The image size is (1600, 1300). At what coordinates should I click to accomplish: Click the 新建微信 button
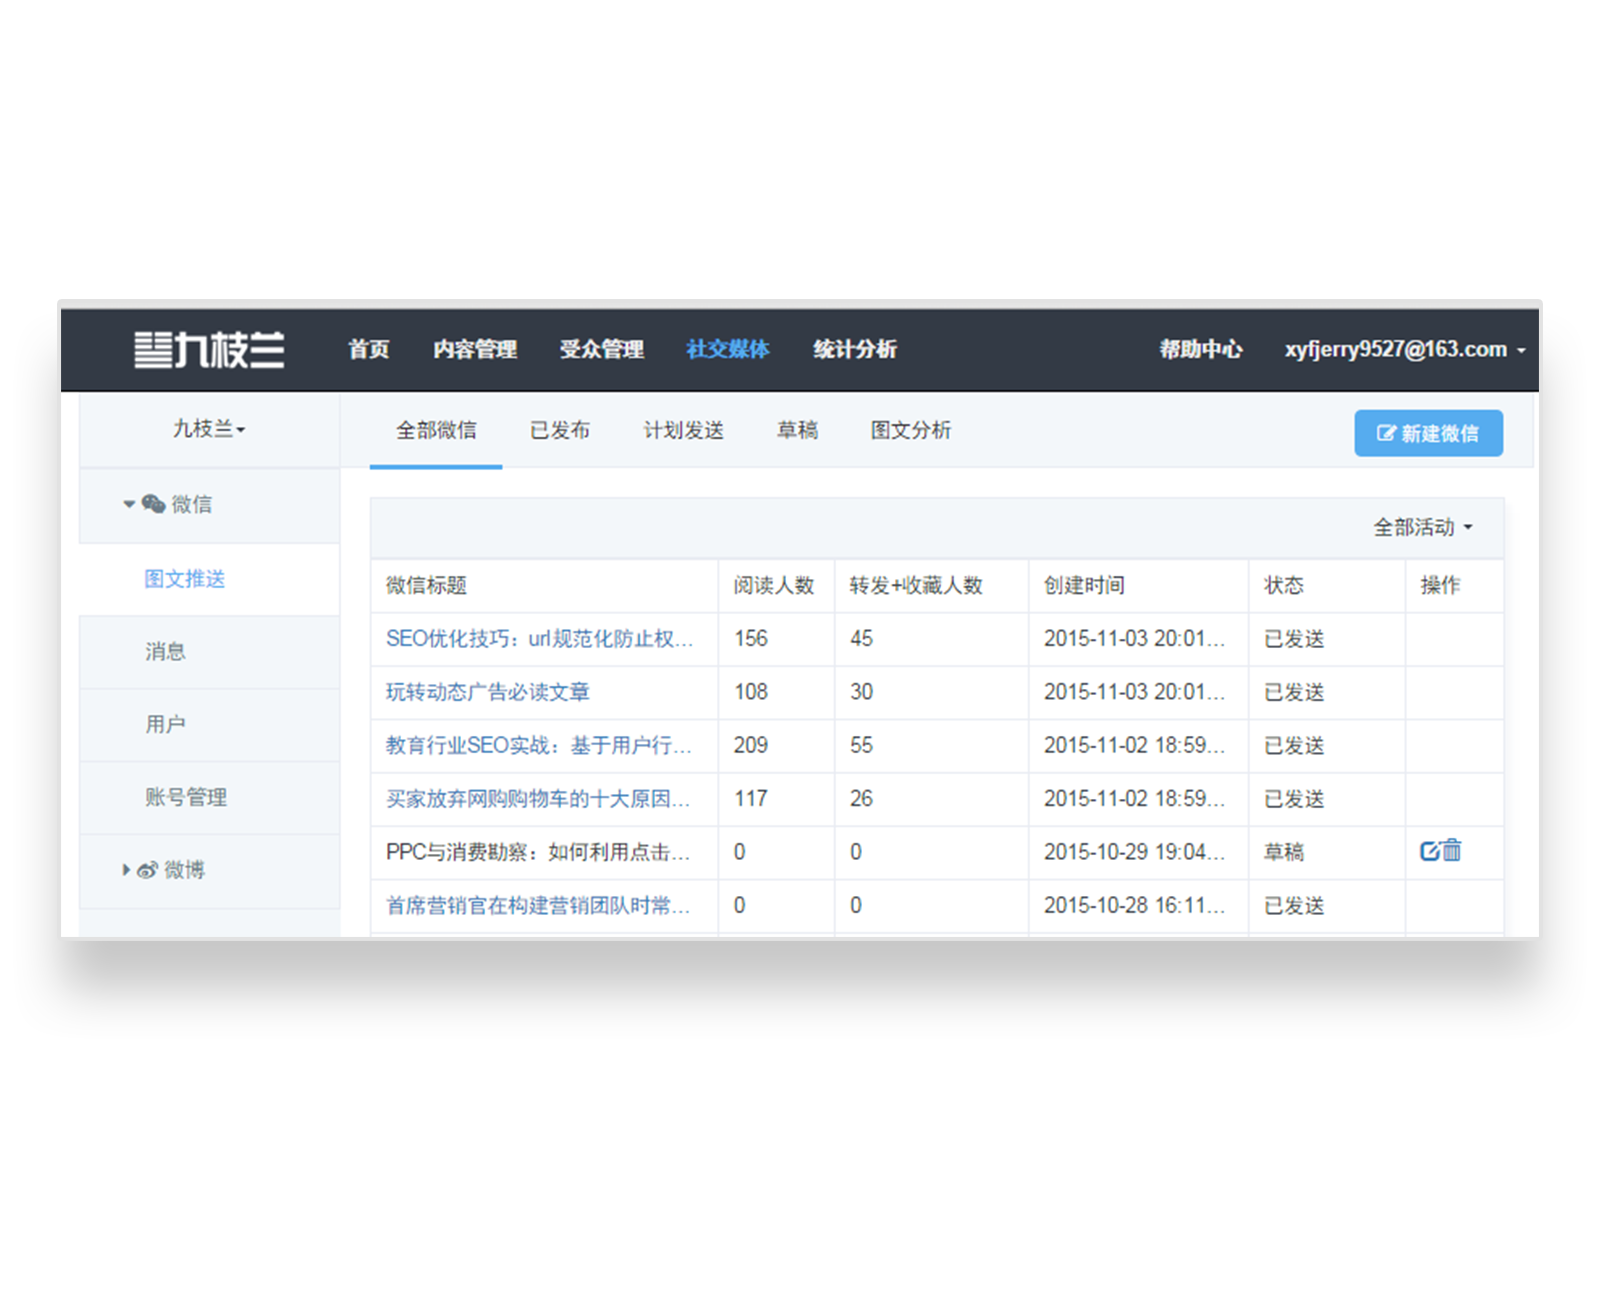click(1428, 433)
